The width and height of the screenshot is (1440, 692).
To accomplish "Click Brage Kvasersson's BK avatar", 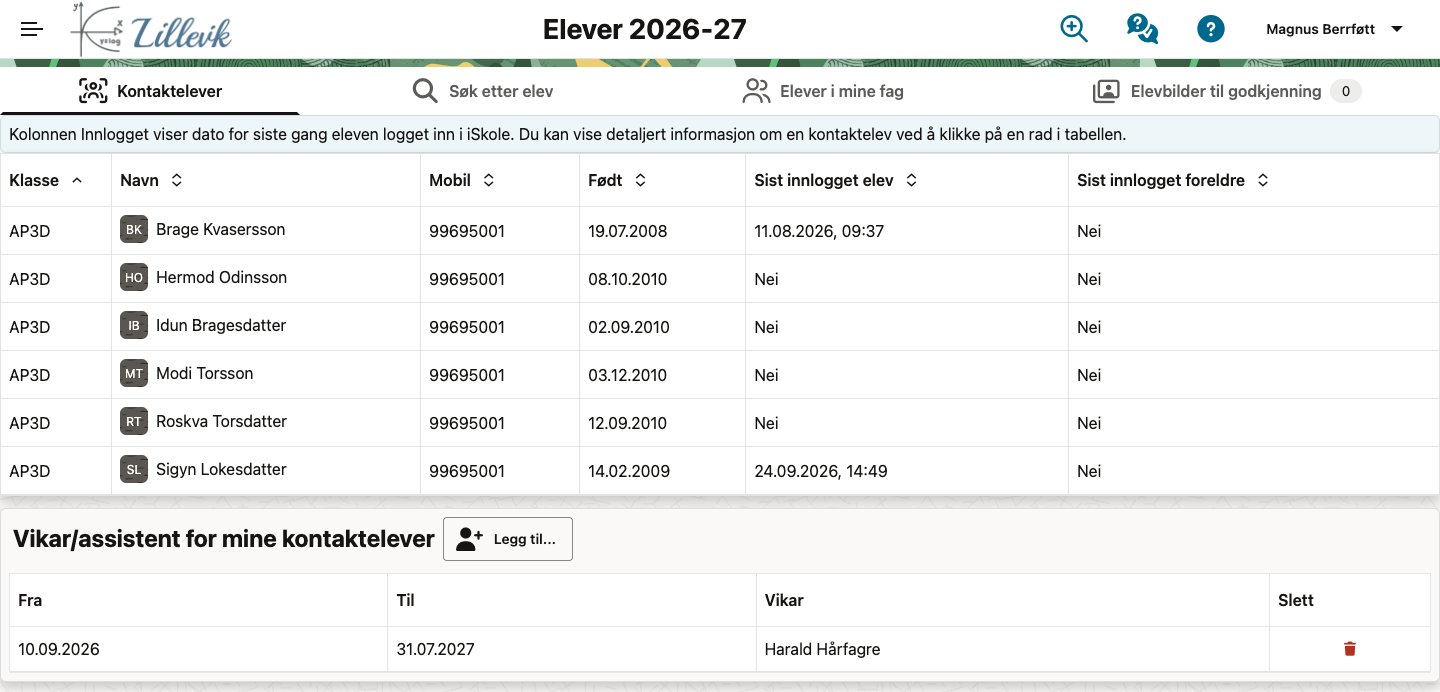I will point(134,230).
